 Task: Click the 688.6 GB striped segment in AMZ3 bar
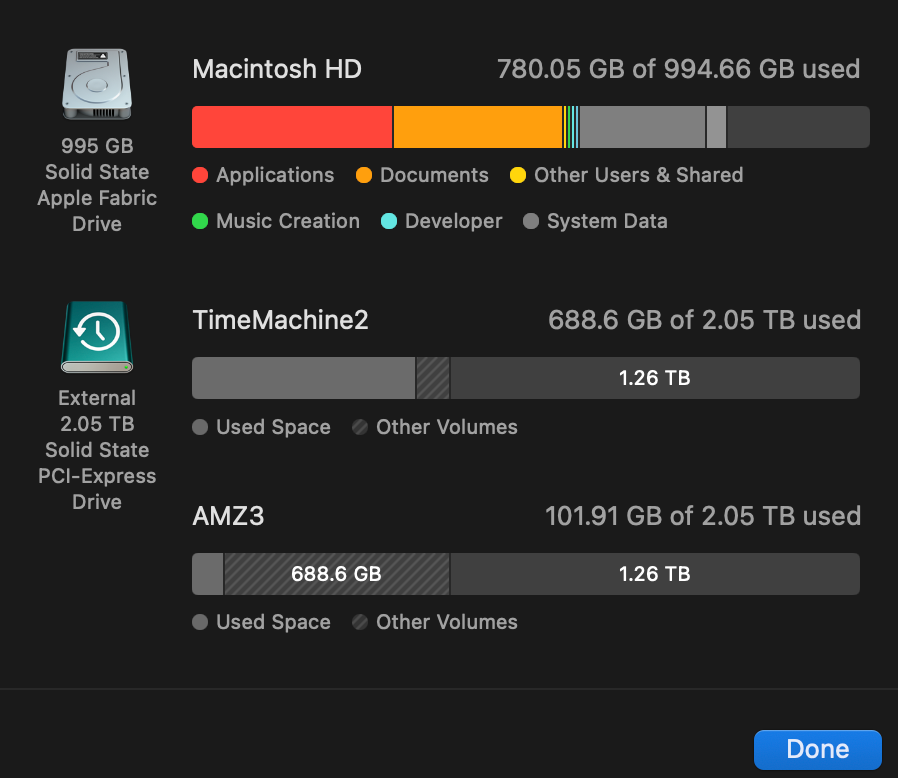(x=336, y=574)
